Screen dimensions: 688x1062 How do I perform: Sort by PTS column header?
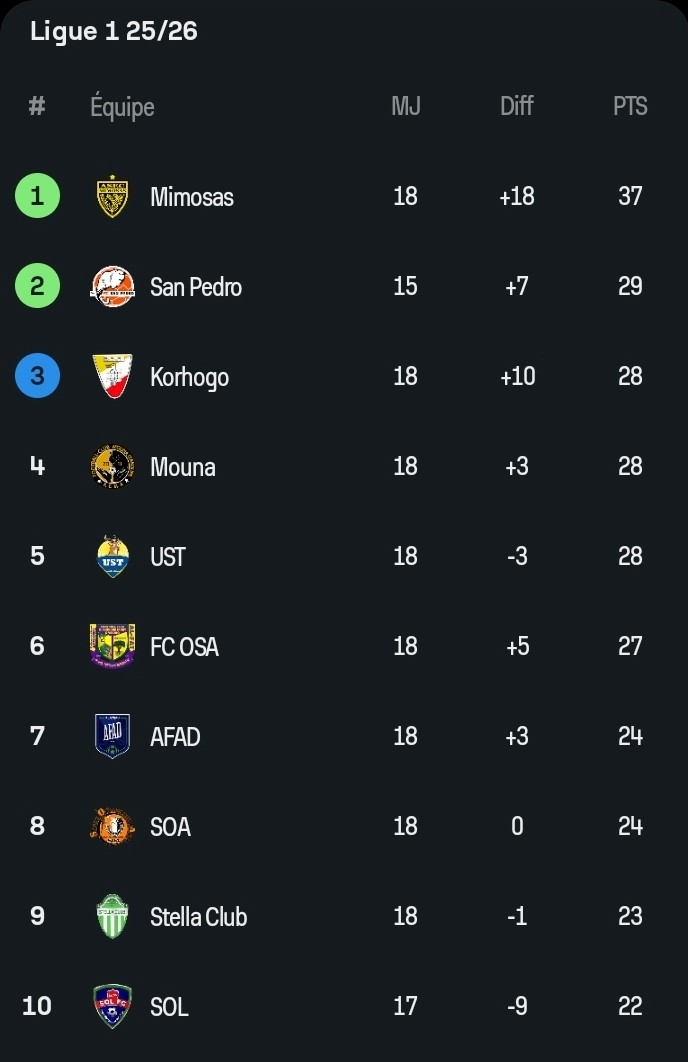pos(630,106)
